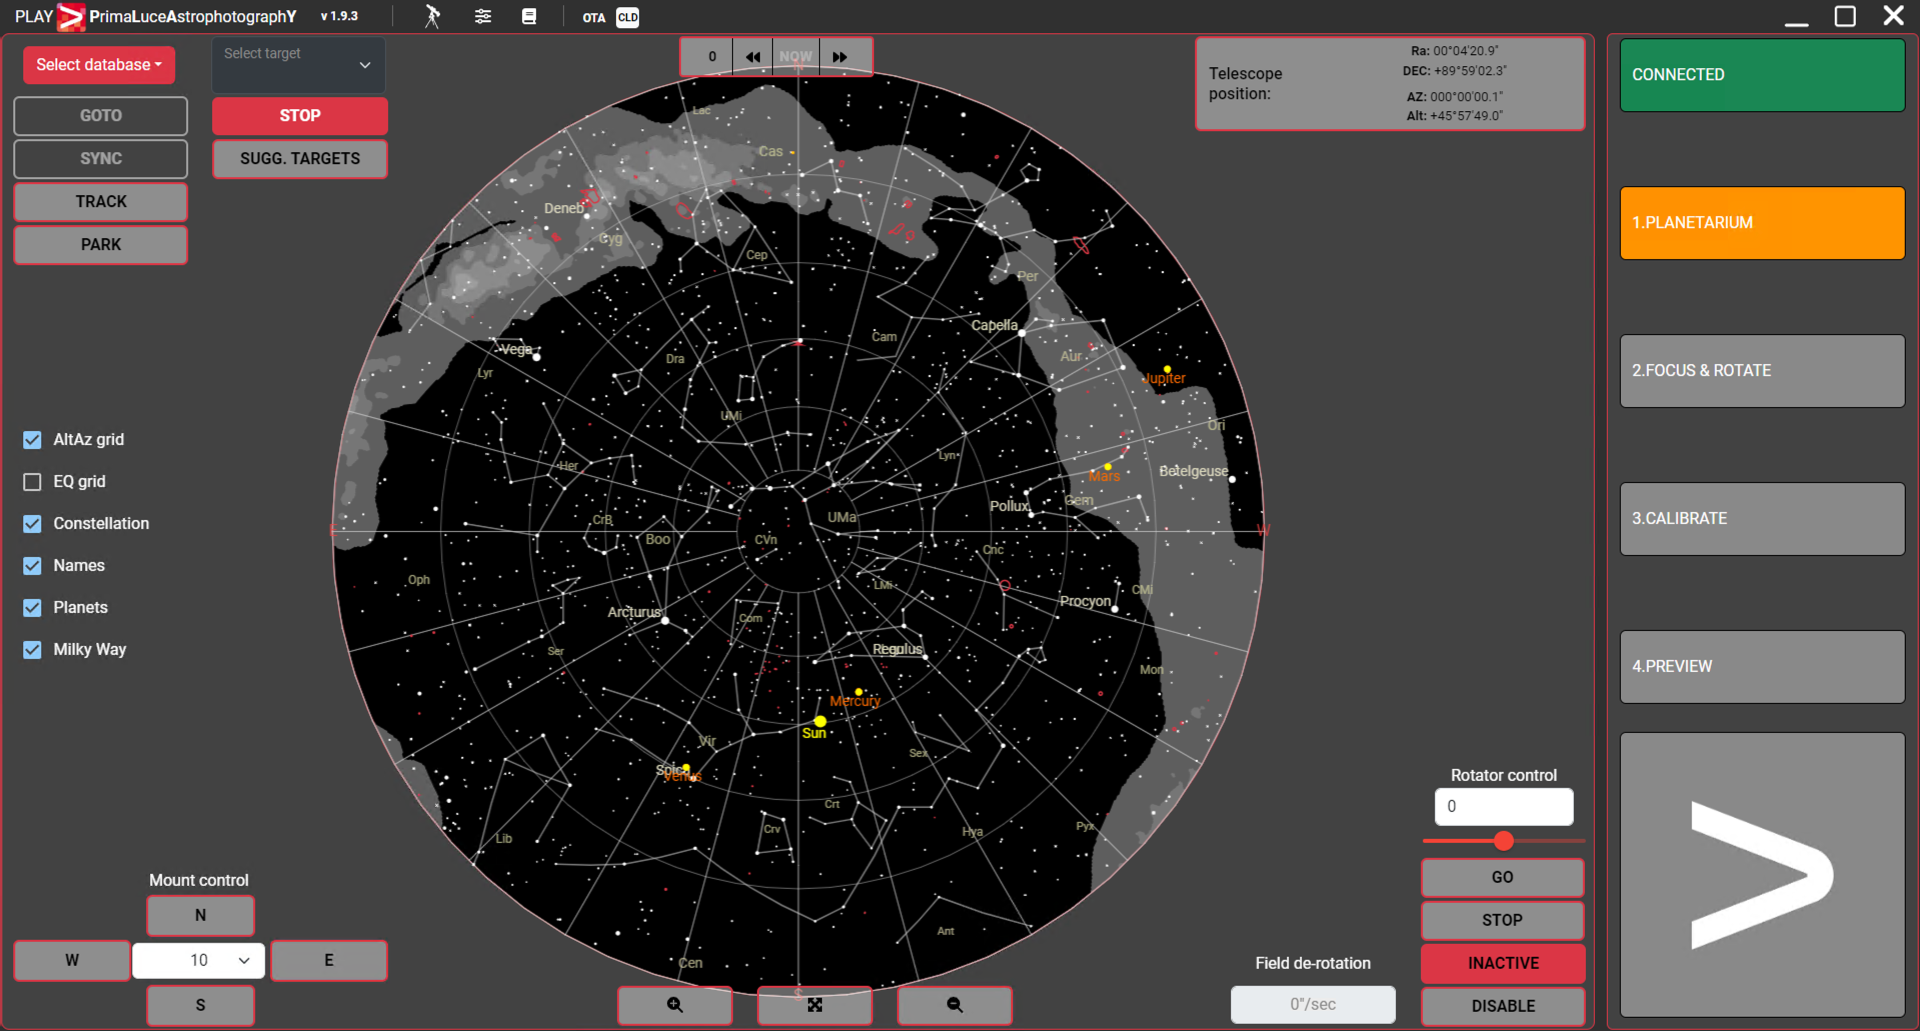Select the Sun on the sky map
Image resolution: width=1920 pixels, height=1031 pixels.
pyautogui.click(x=820, y=722)
